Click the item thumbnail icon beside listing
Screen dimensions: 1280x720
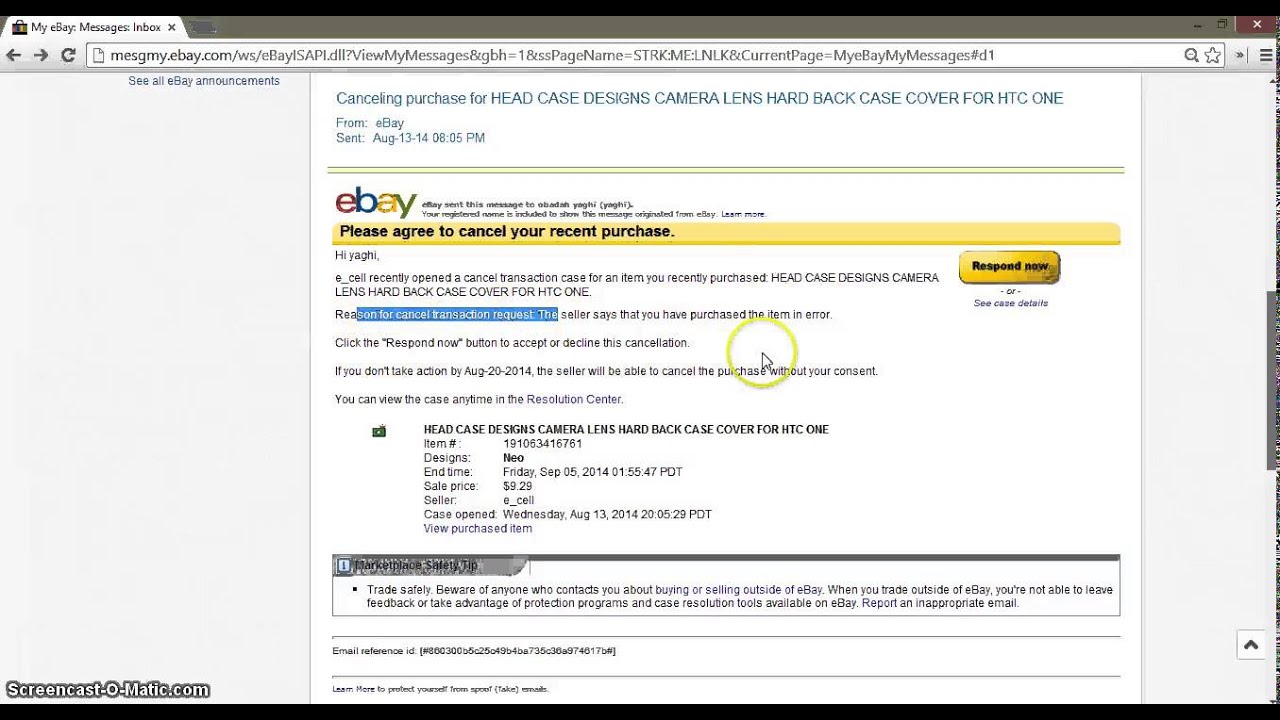379,431
